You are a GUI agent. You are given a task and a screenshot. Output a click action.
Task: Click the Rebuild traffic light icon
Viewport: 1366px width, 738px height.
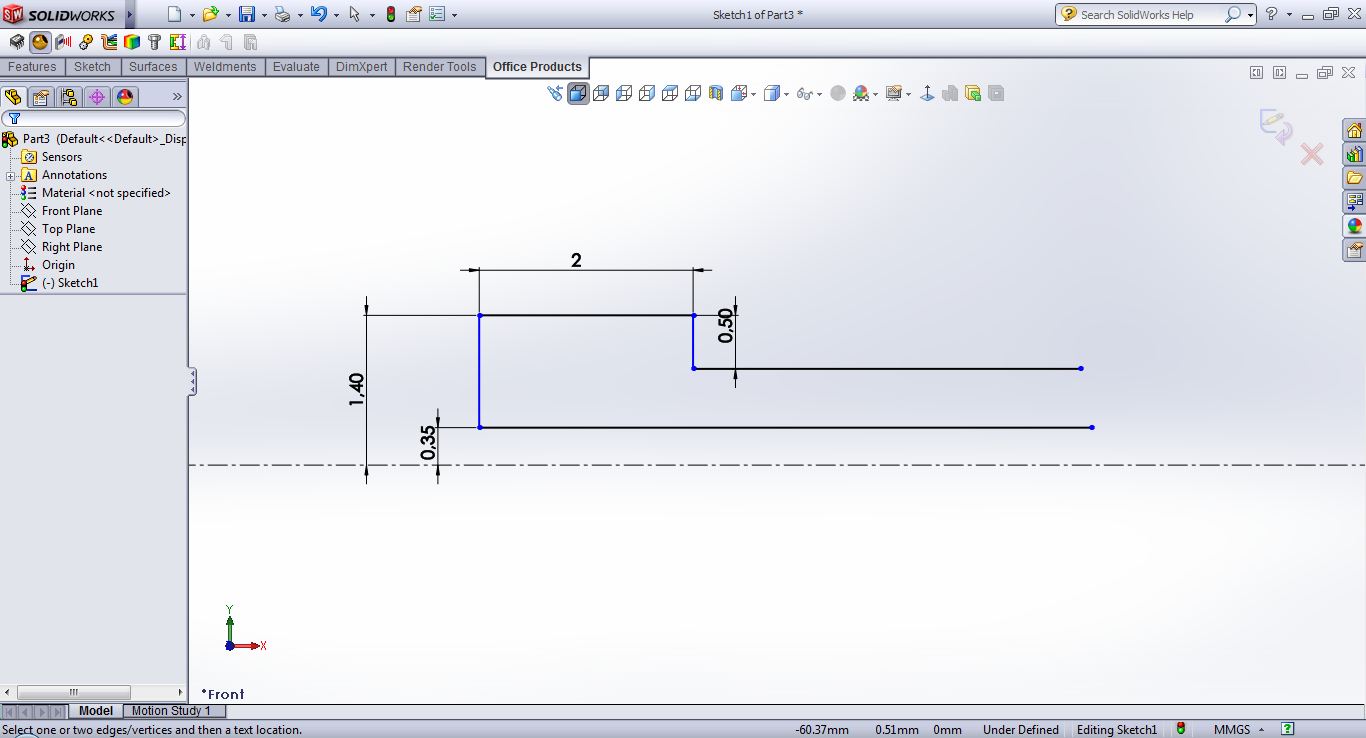point(390,14)
